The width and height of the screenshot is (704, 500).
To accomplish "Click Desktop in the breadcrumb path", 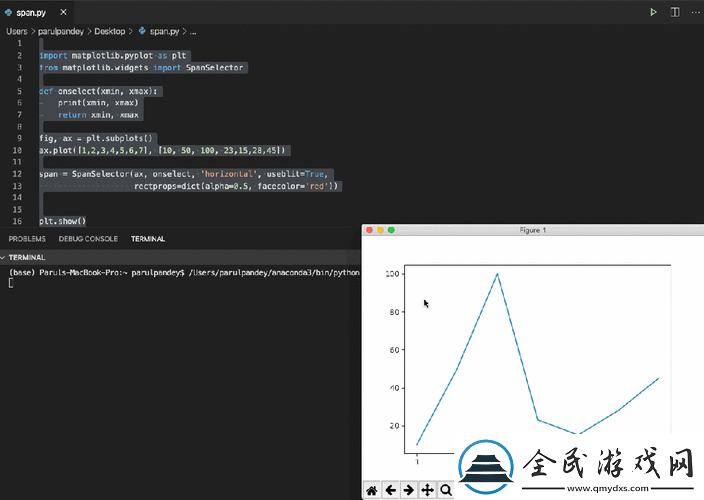I will click(110, 31).
